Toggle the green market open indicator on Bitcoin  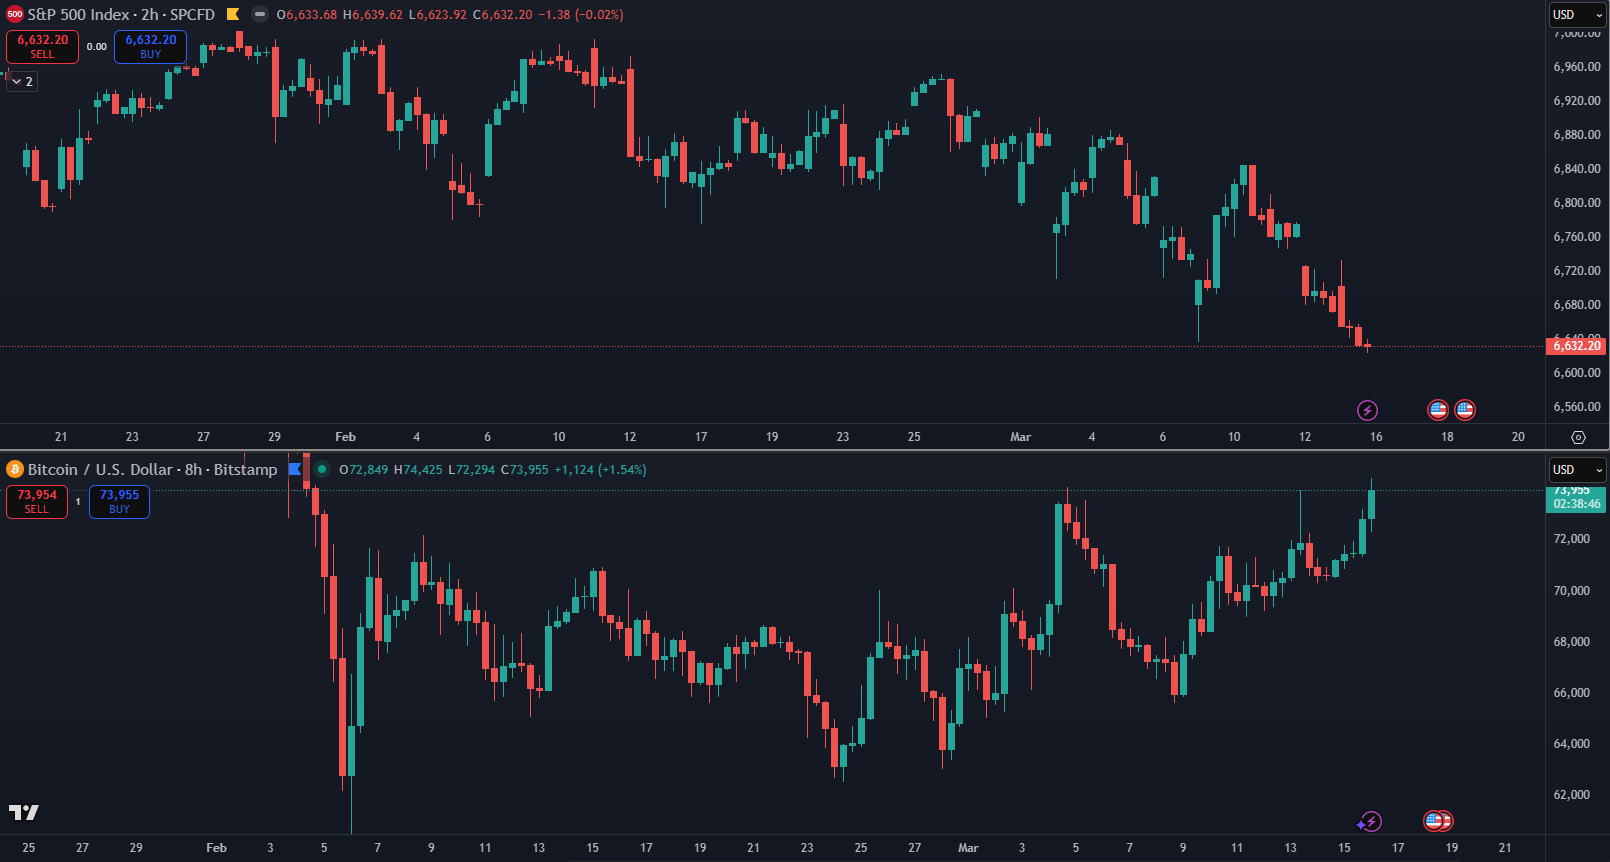(322, 469)
